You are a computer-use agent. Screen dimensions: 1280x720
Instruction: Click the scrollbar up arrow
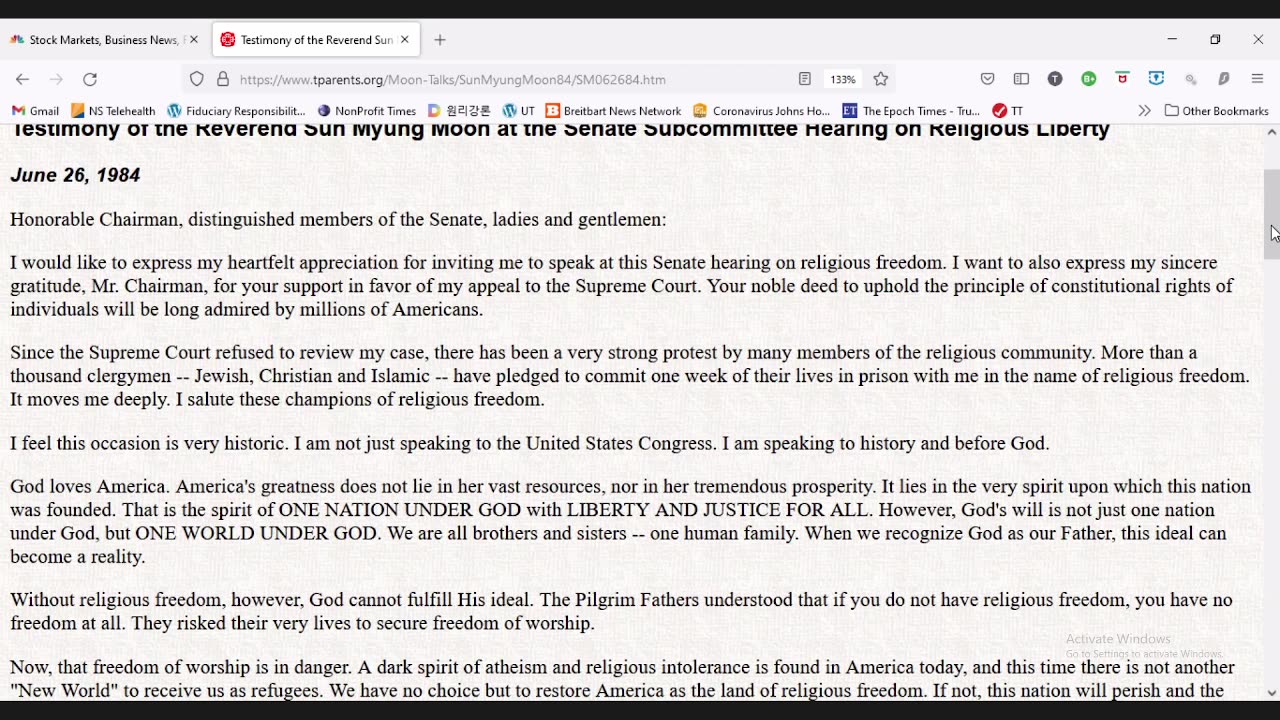(1272, 132)
